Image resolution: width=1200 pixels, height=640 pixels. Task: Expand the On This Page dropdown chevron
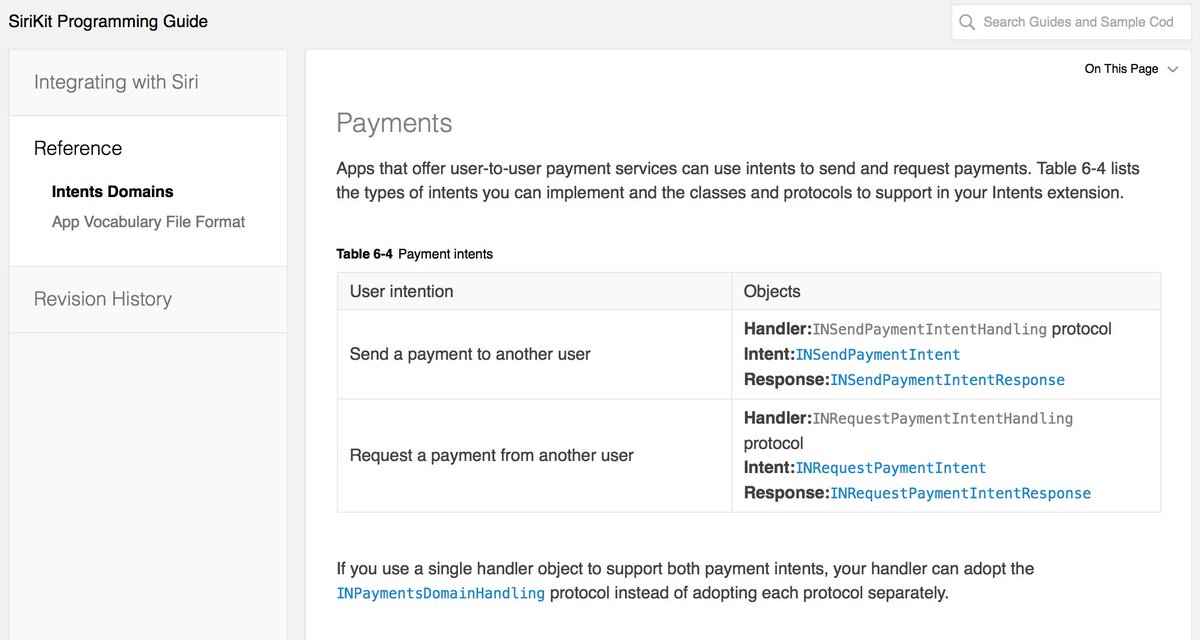click(x=1173, y=69)
